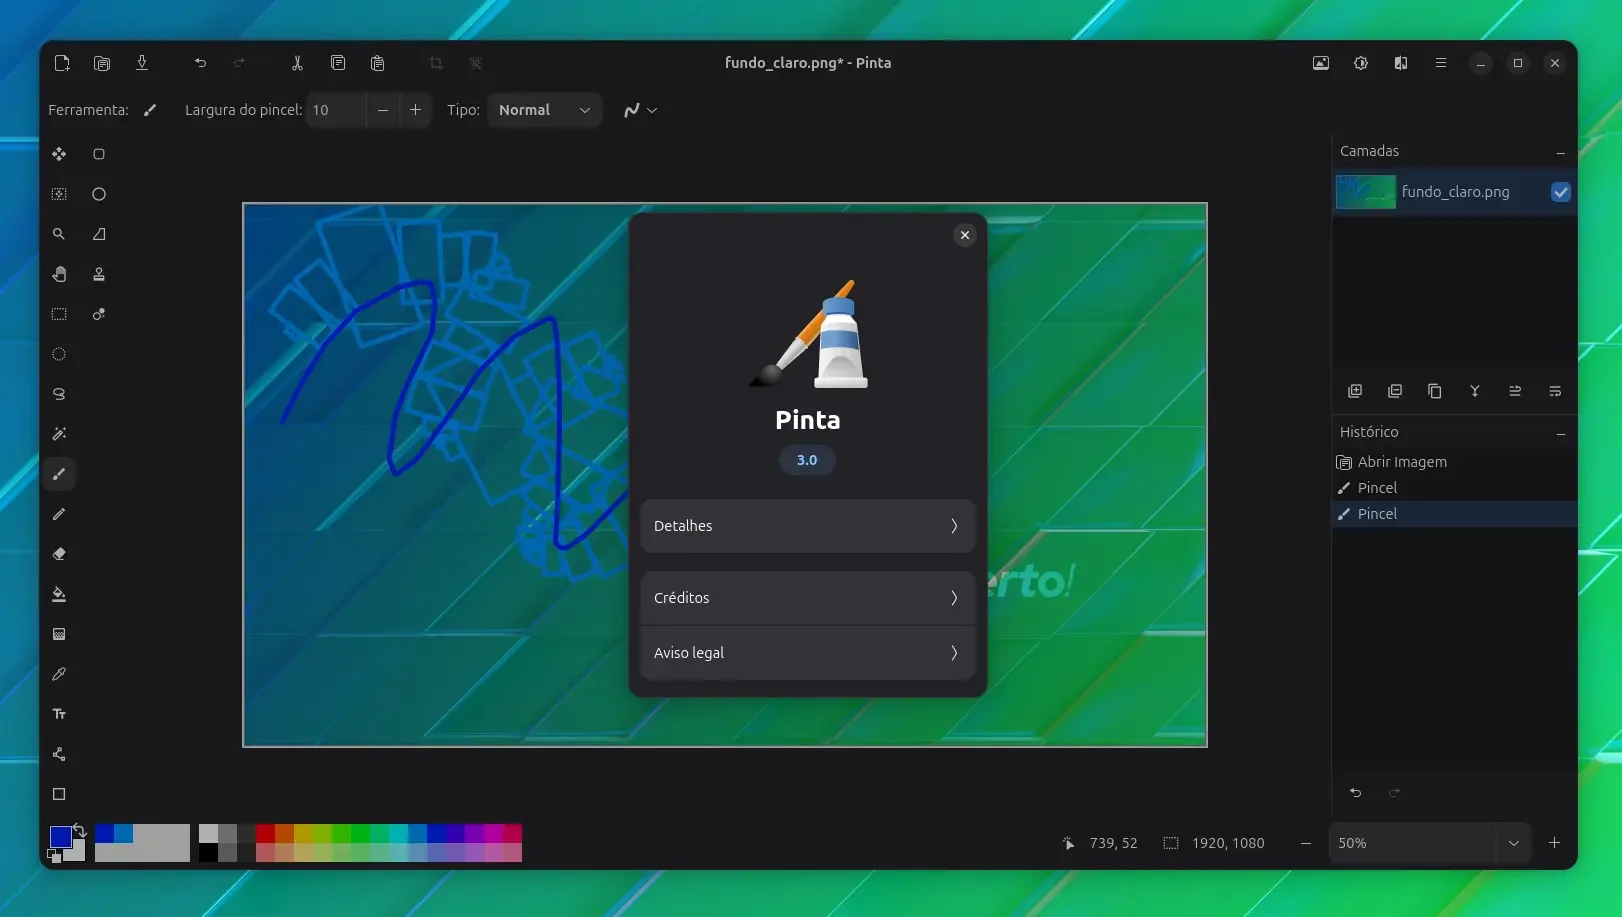Click the Copy toolbar icon

coord(338,63)
